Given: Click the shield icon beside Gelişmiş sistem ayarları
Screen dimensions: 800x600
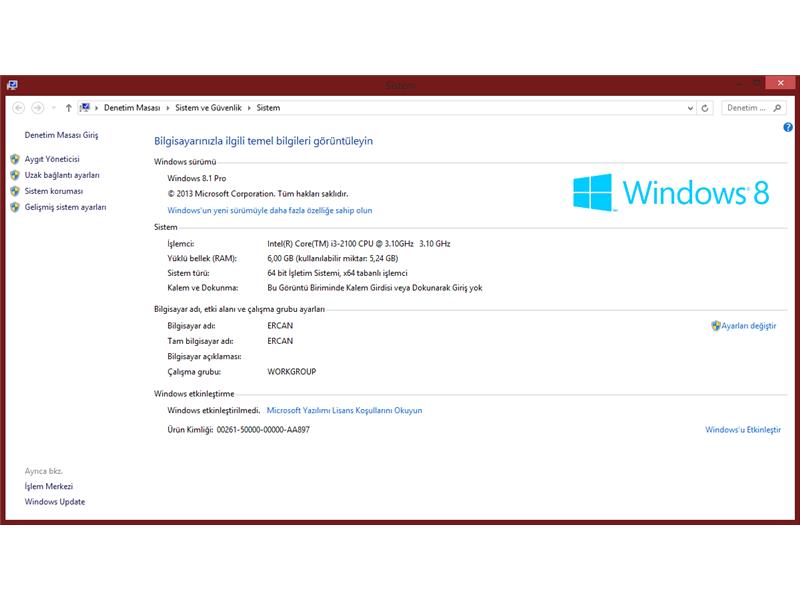Looking at the screenshot, I should (x=15, y=207).
